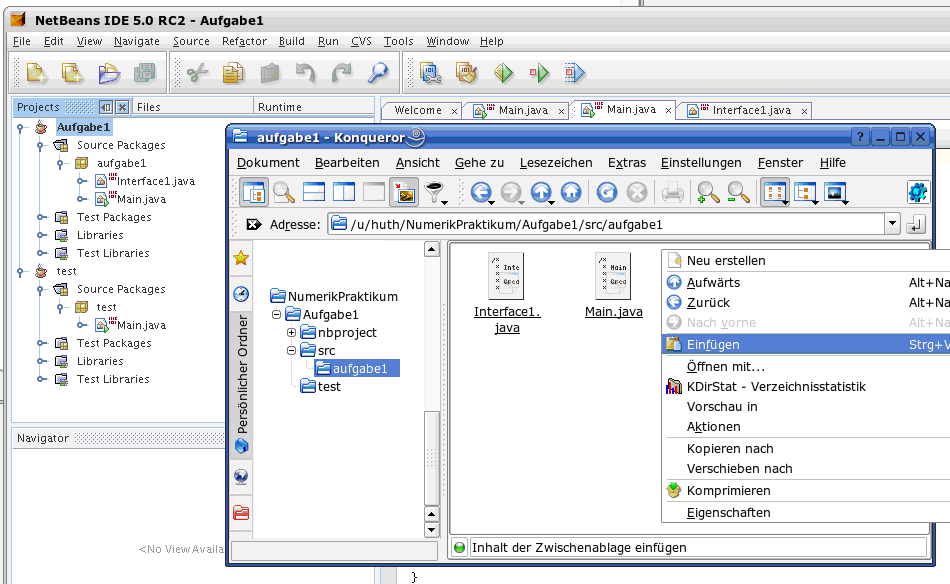The height and width of the screenshot is (584, 950).
Task: Select Einfügen from the context menu
Action: [x=713, y=344]
